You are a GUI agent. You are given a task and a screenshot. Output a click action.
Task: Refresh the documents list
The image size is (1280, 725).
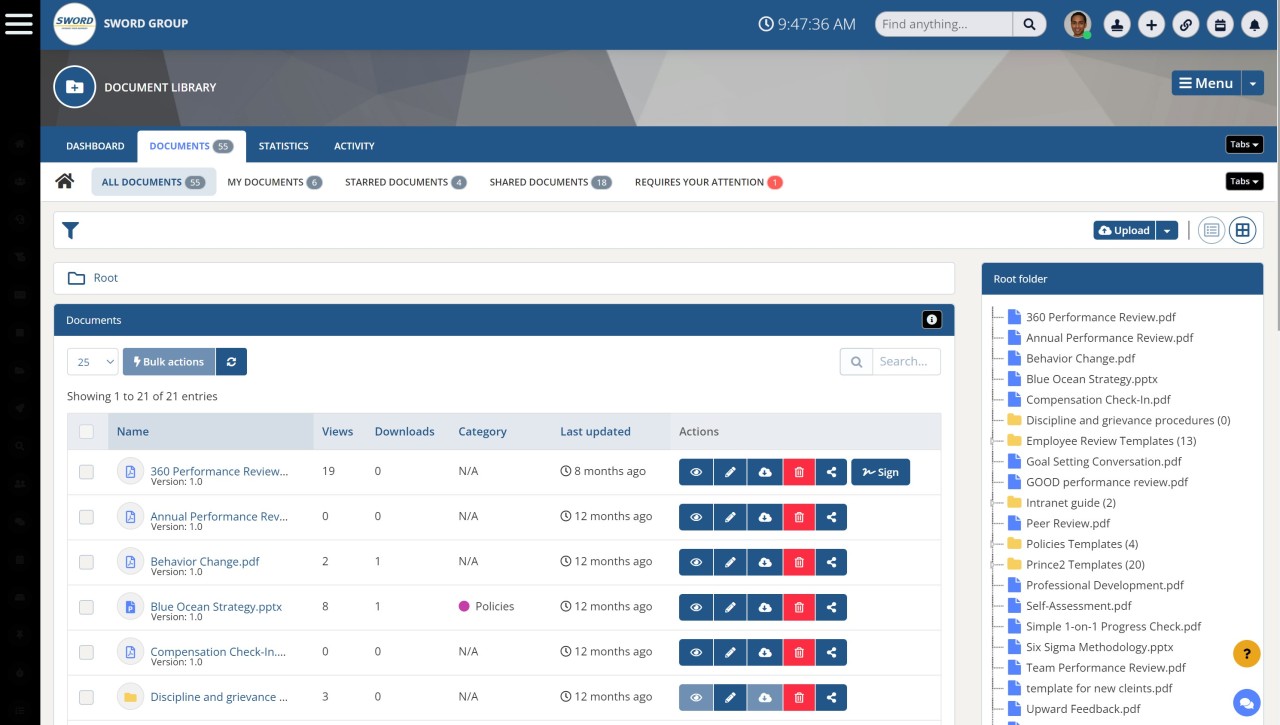(231, 361)
